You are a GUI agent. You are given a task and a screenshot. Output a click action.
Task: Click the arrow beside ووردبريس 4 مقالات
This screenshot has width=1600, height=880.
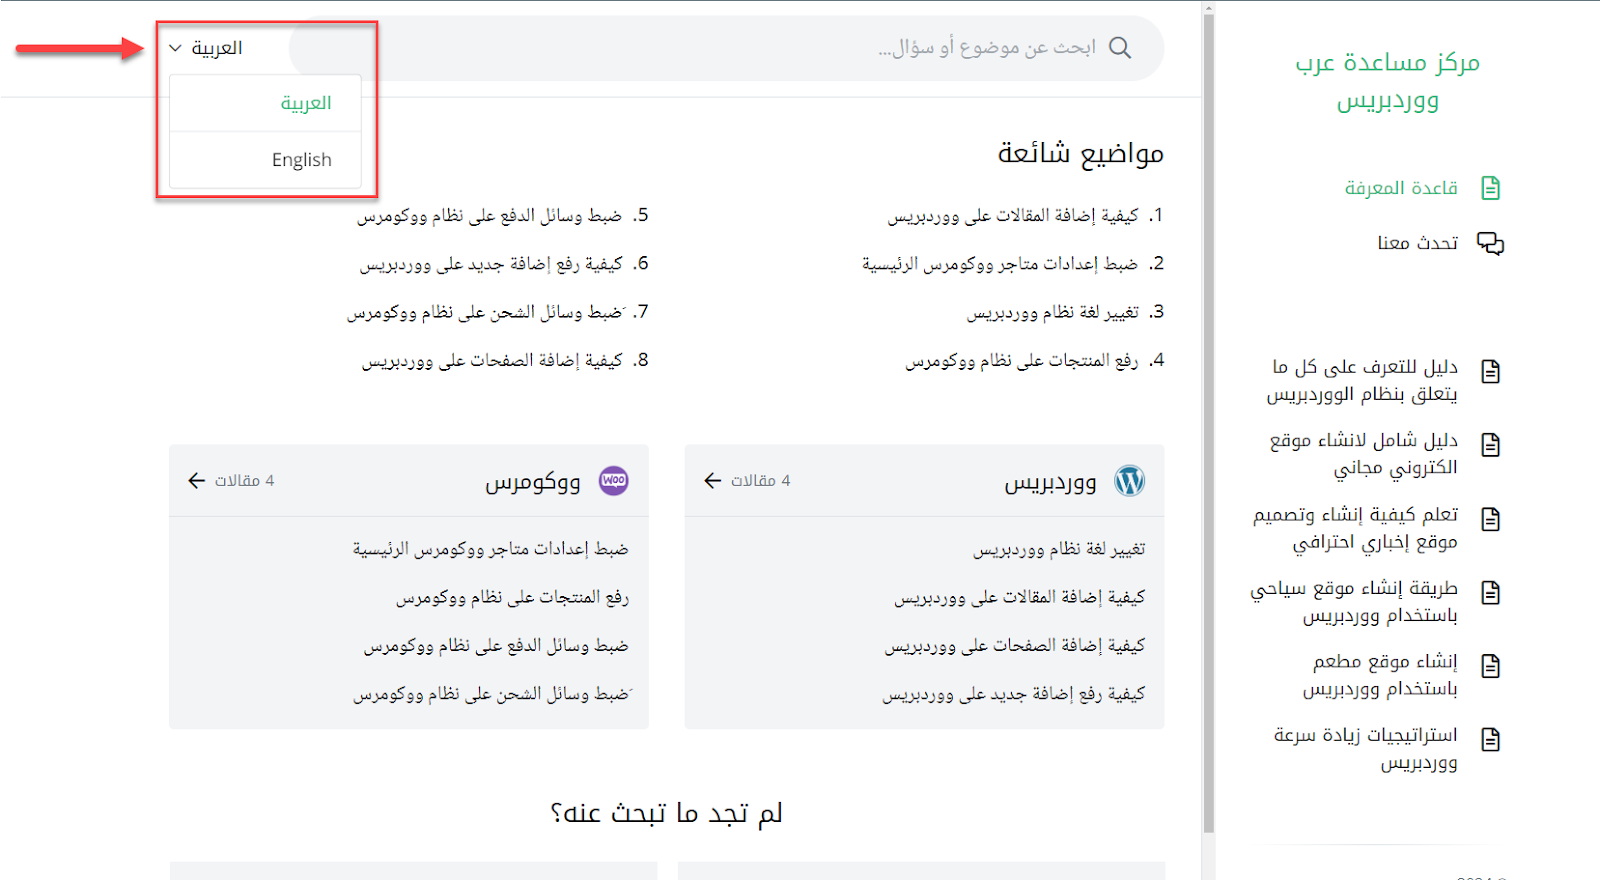712,481
